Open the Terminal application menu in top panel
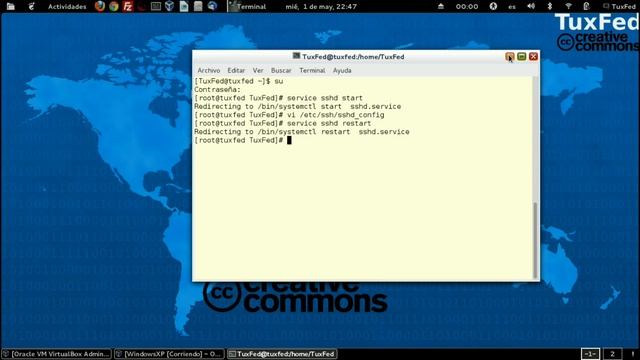The width and height of the screenshot is (640, 360). click(247, 7)
